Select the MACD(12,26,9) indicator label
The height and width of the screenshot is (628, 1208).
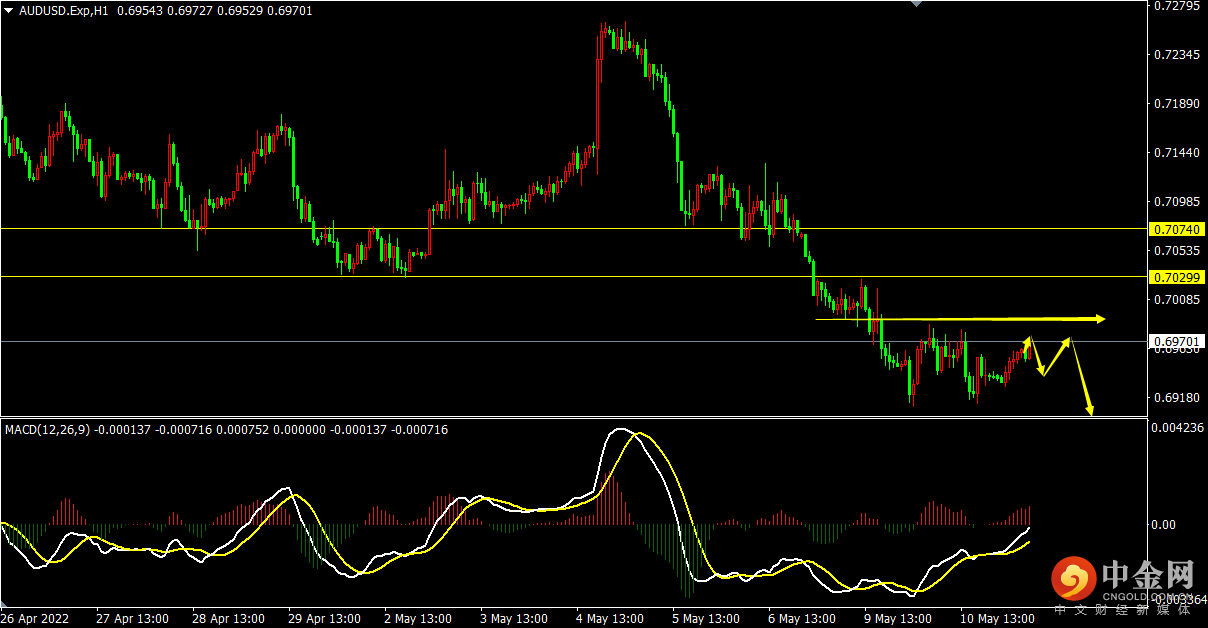point(47,430)
